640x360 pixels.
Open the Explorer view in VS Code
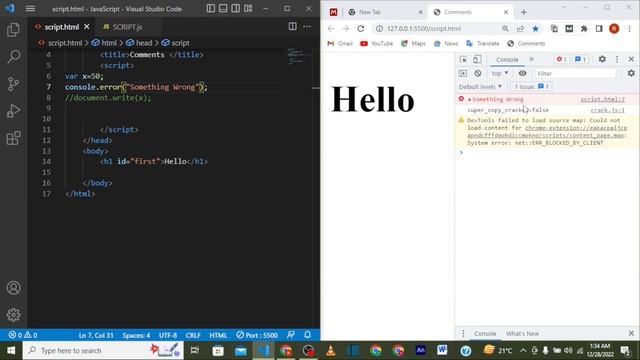coord(13,30)
